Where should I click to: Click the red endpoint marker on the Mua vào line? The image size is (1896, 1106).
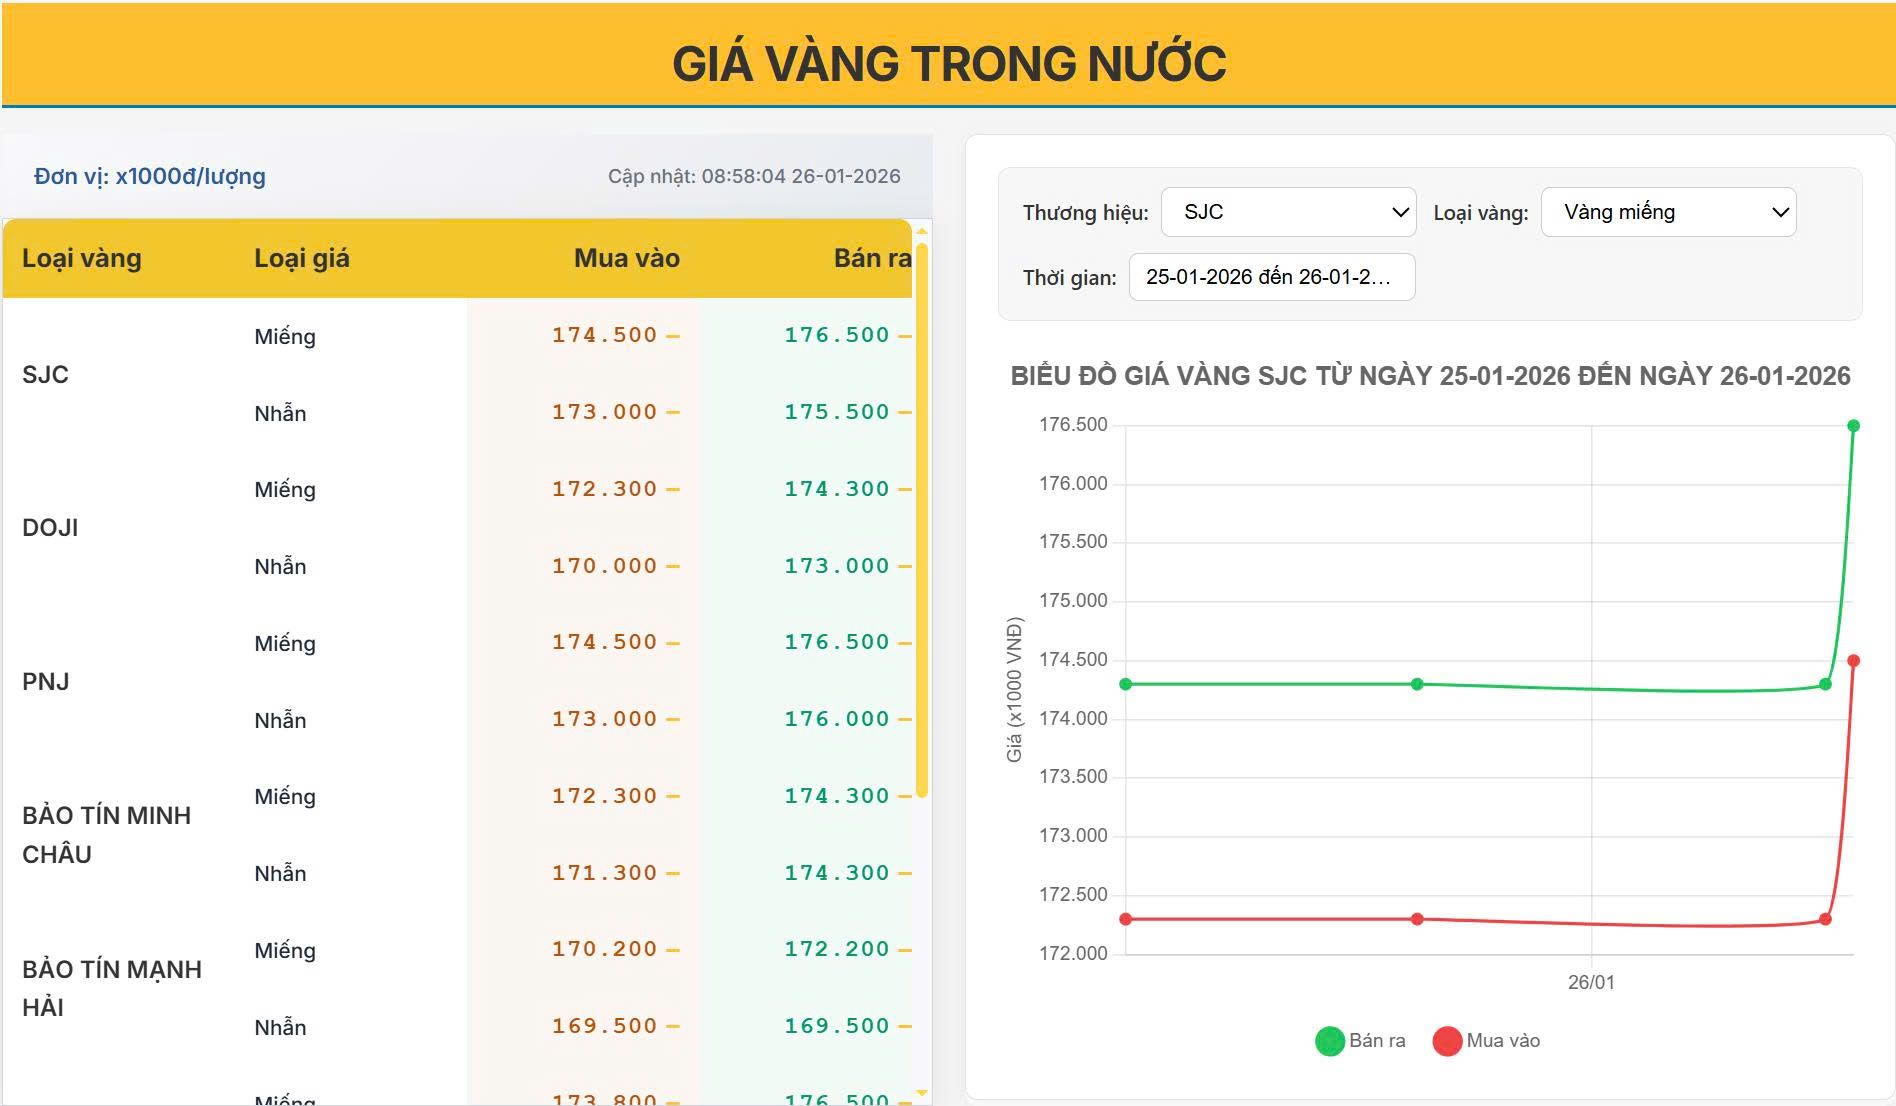tap(1855, 660)
